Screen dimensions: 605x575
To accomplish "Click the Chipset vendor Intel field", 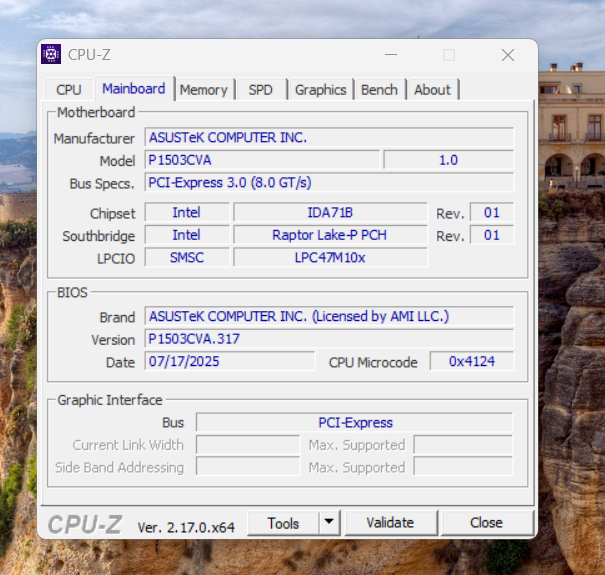I will (187, 212).
